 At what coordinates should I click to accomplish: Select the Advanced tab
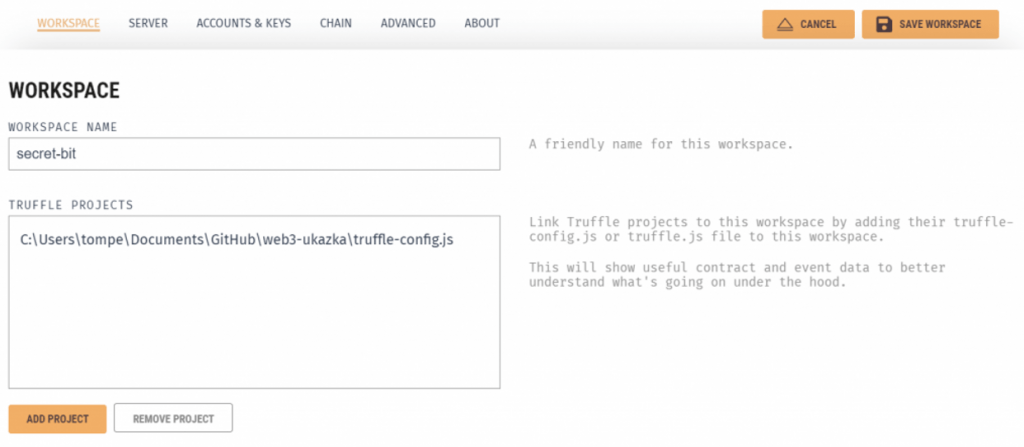[408, 23]
